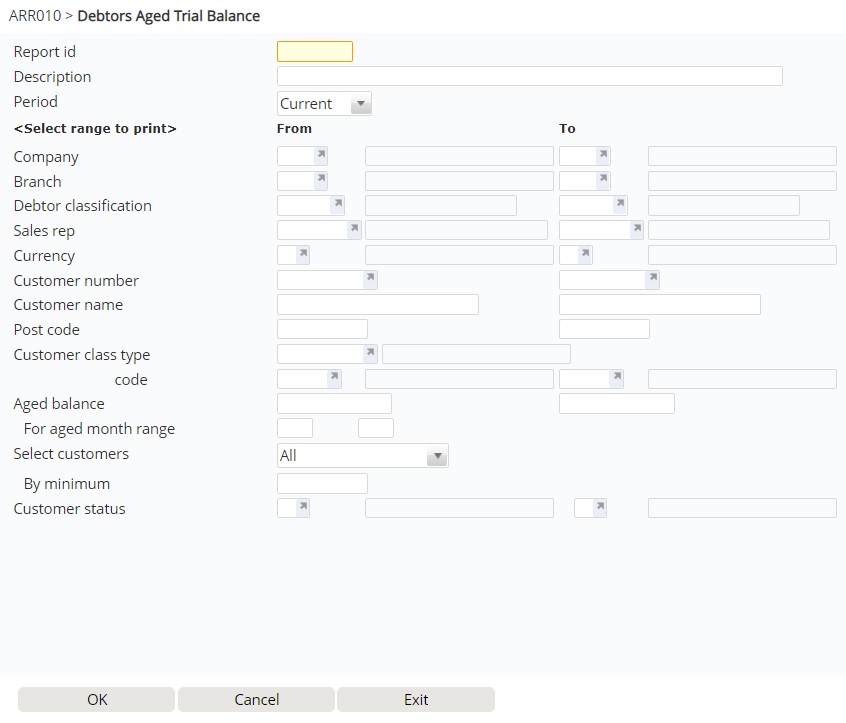The width and height of the screenshot is (846, 723).
Task: Click into the Description text field
Action: pyautogui.click(x=529, y=77)
